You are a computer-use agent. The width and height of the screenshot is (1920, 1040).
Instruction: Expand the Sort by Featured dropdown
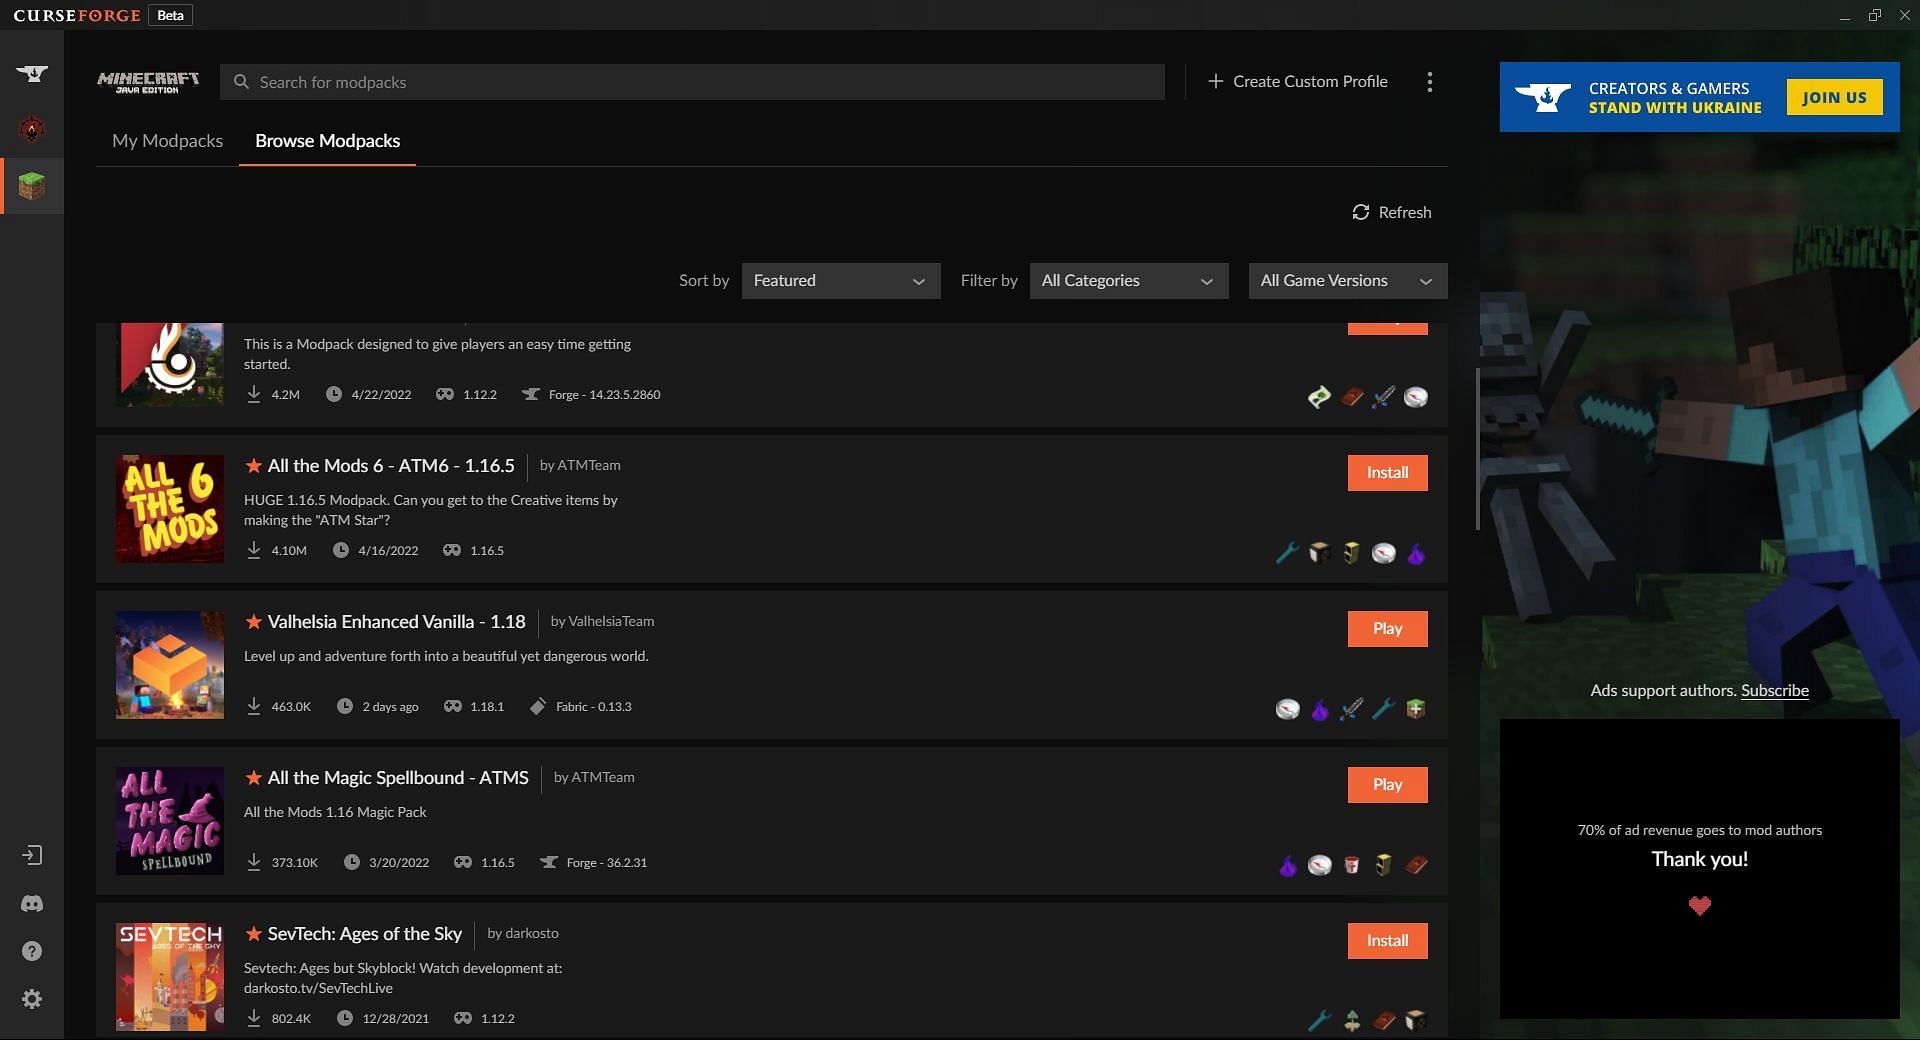coord(840,281)
